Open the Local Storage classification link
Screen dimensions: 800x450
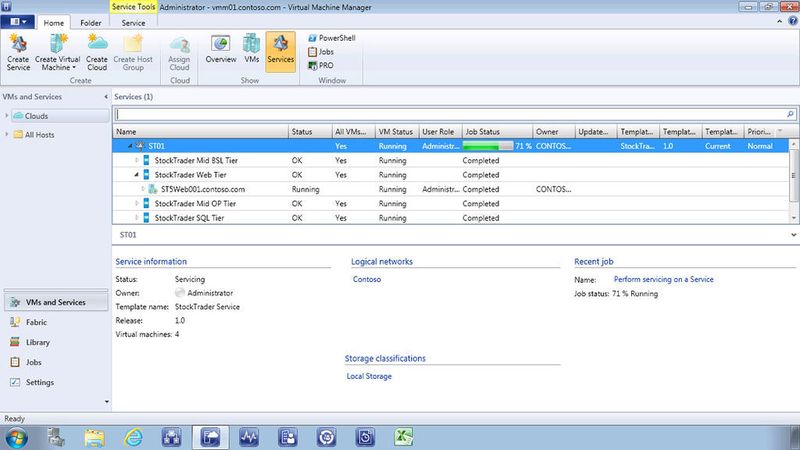[x=369, y=376]
